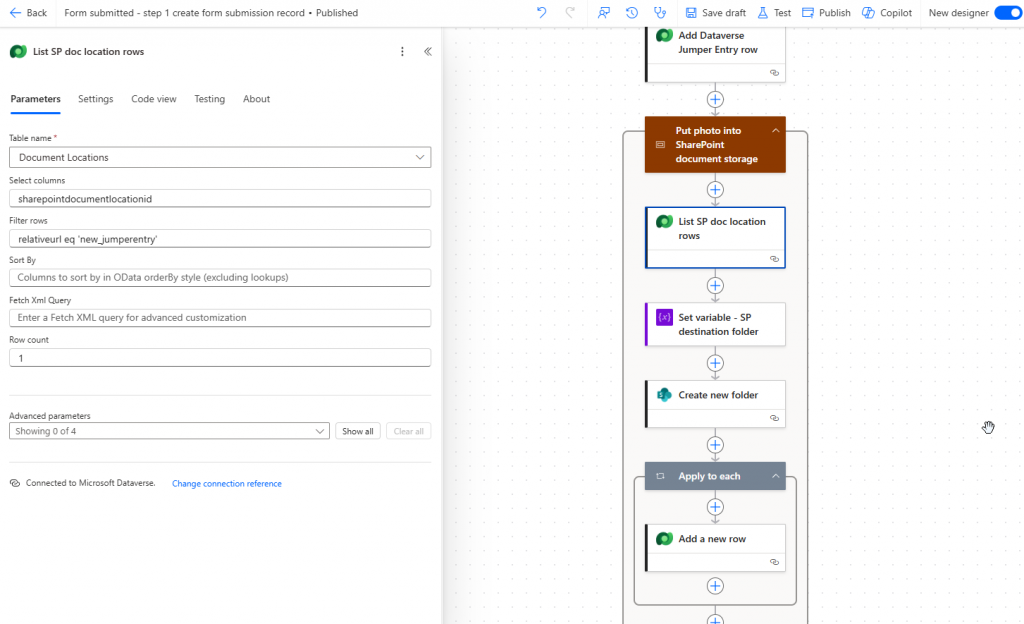Image resolution: width=1024 pixels, height=624 pixels.
Task: Click the plus icon above Put photo scope
Action: [x=715, y=99]
